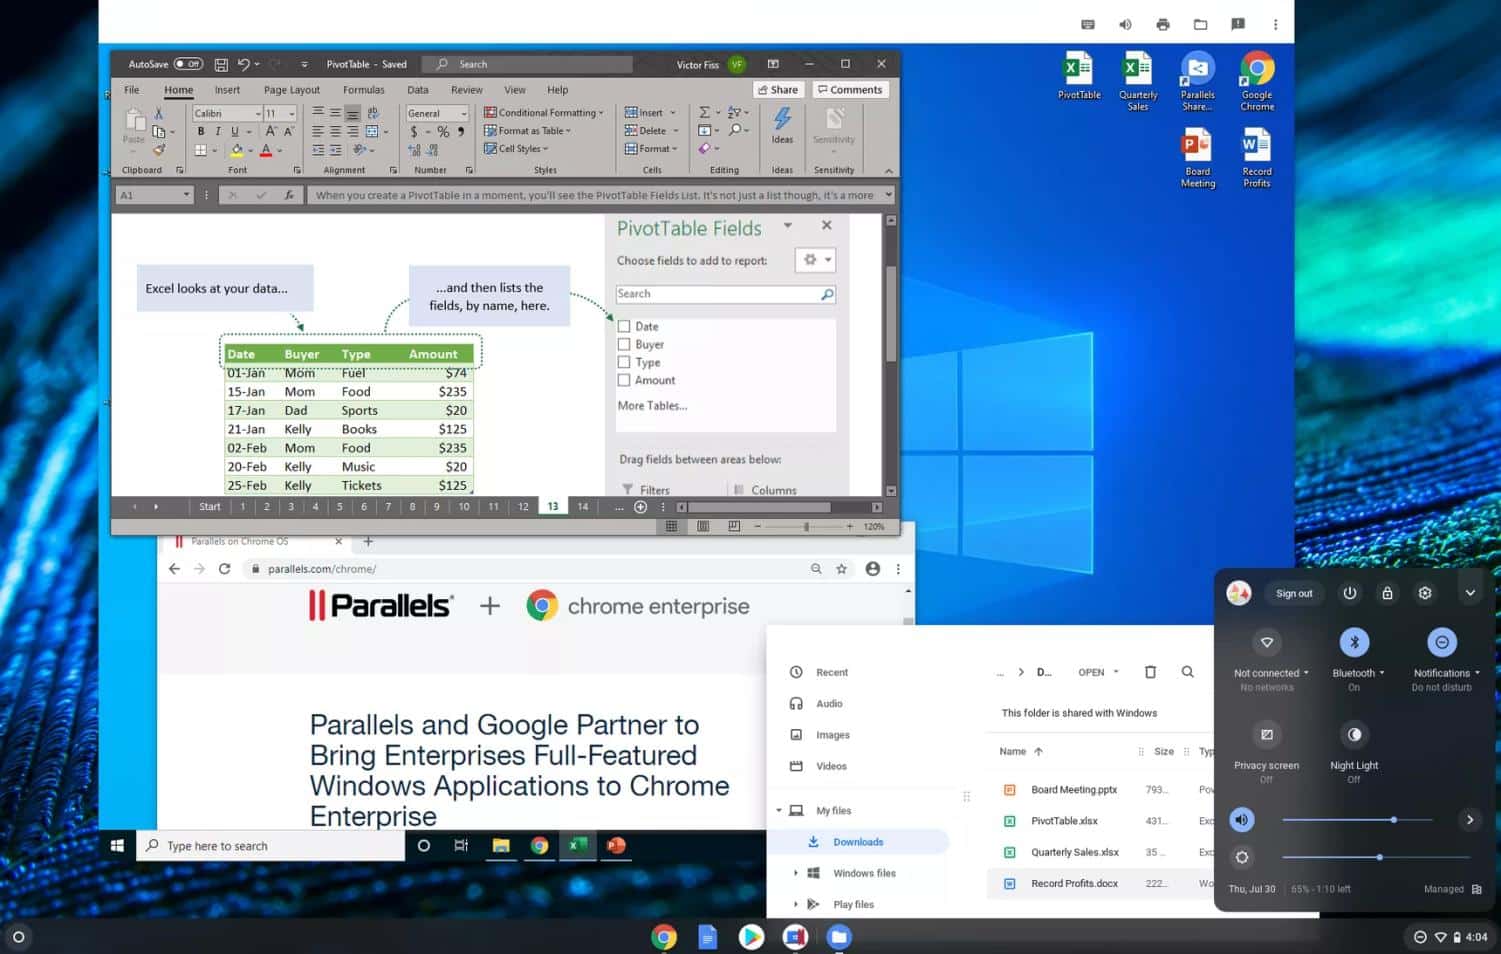
Task: Lock the screen via quick settings lock icon
Action: (1387, 593)
